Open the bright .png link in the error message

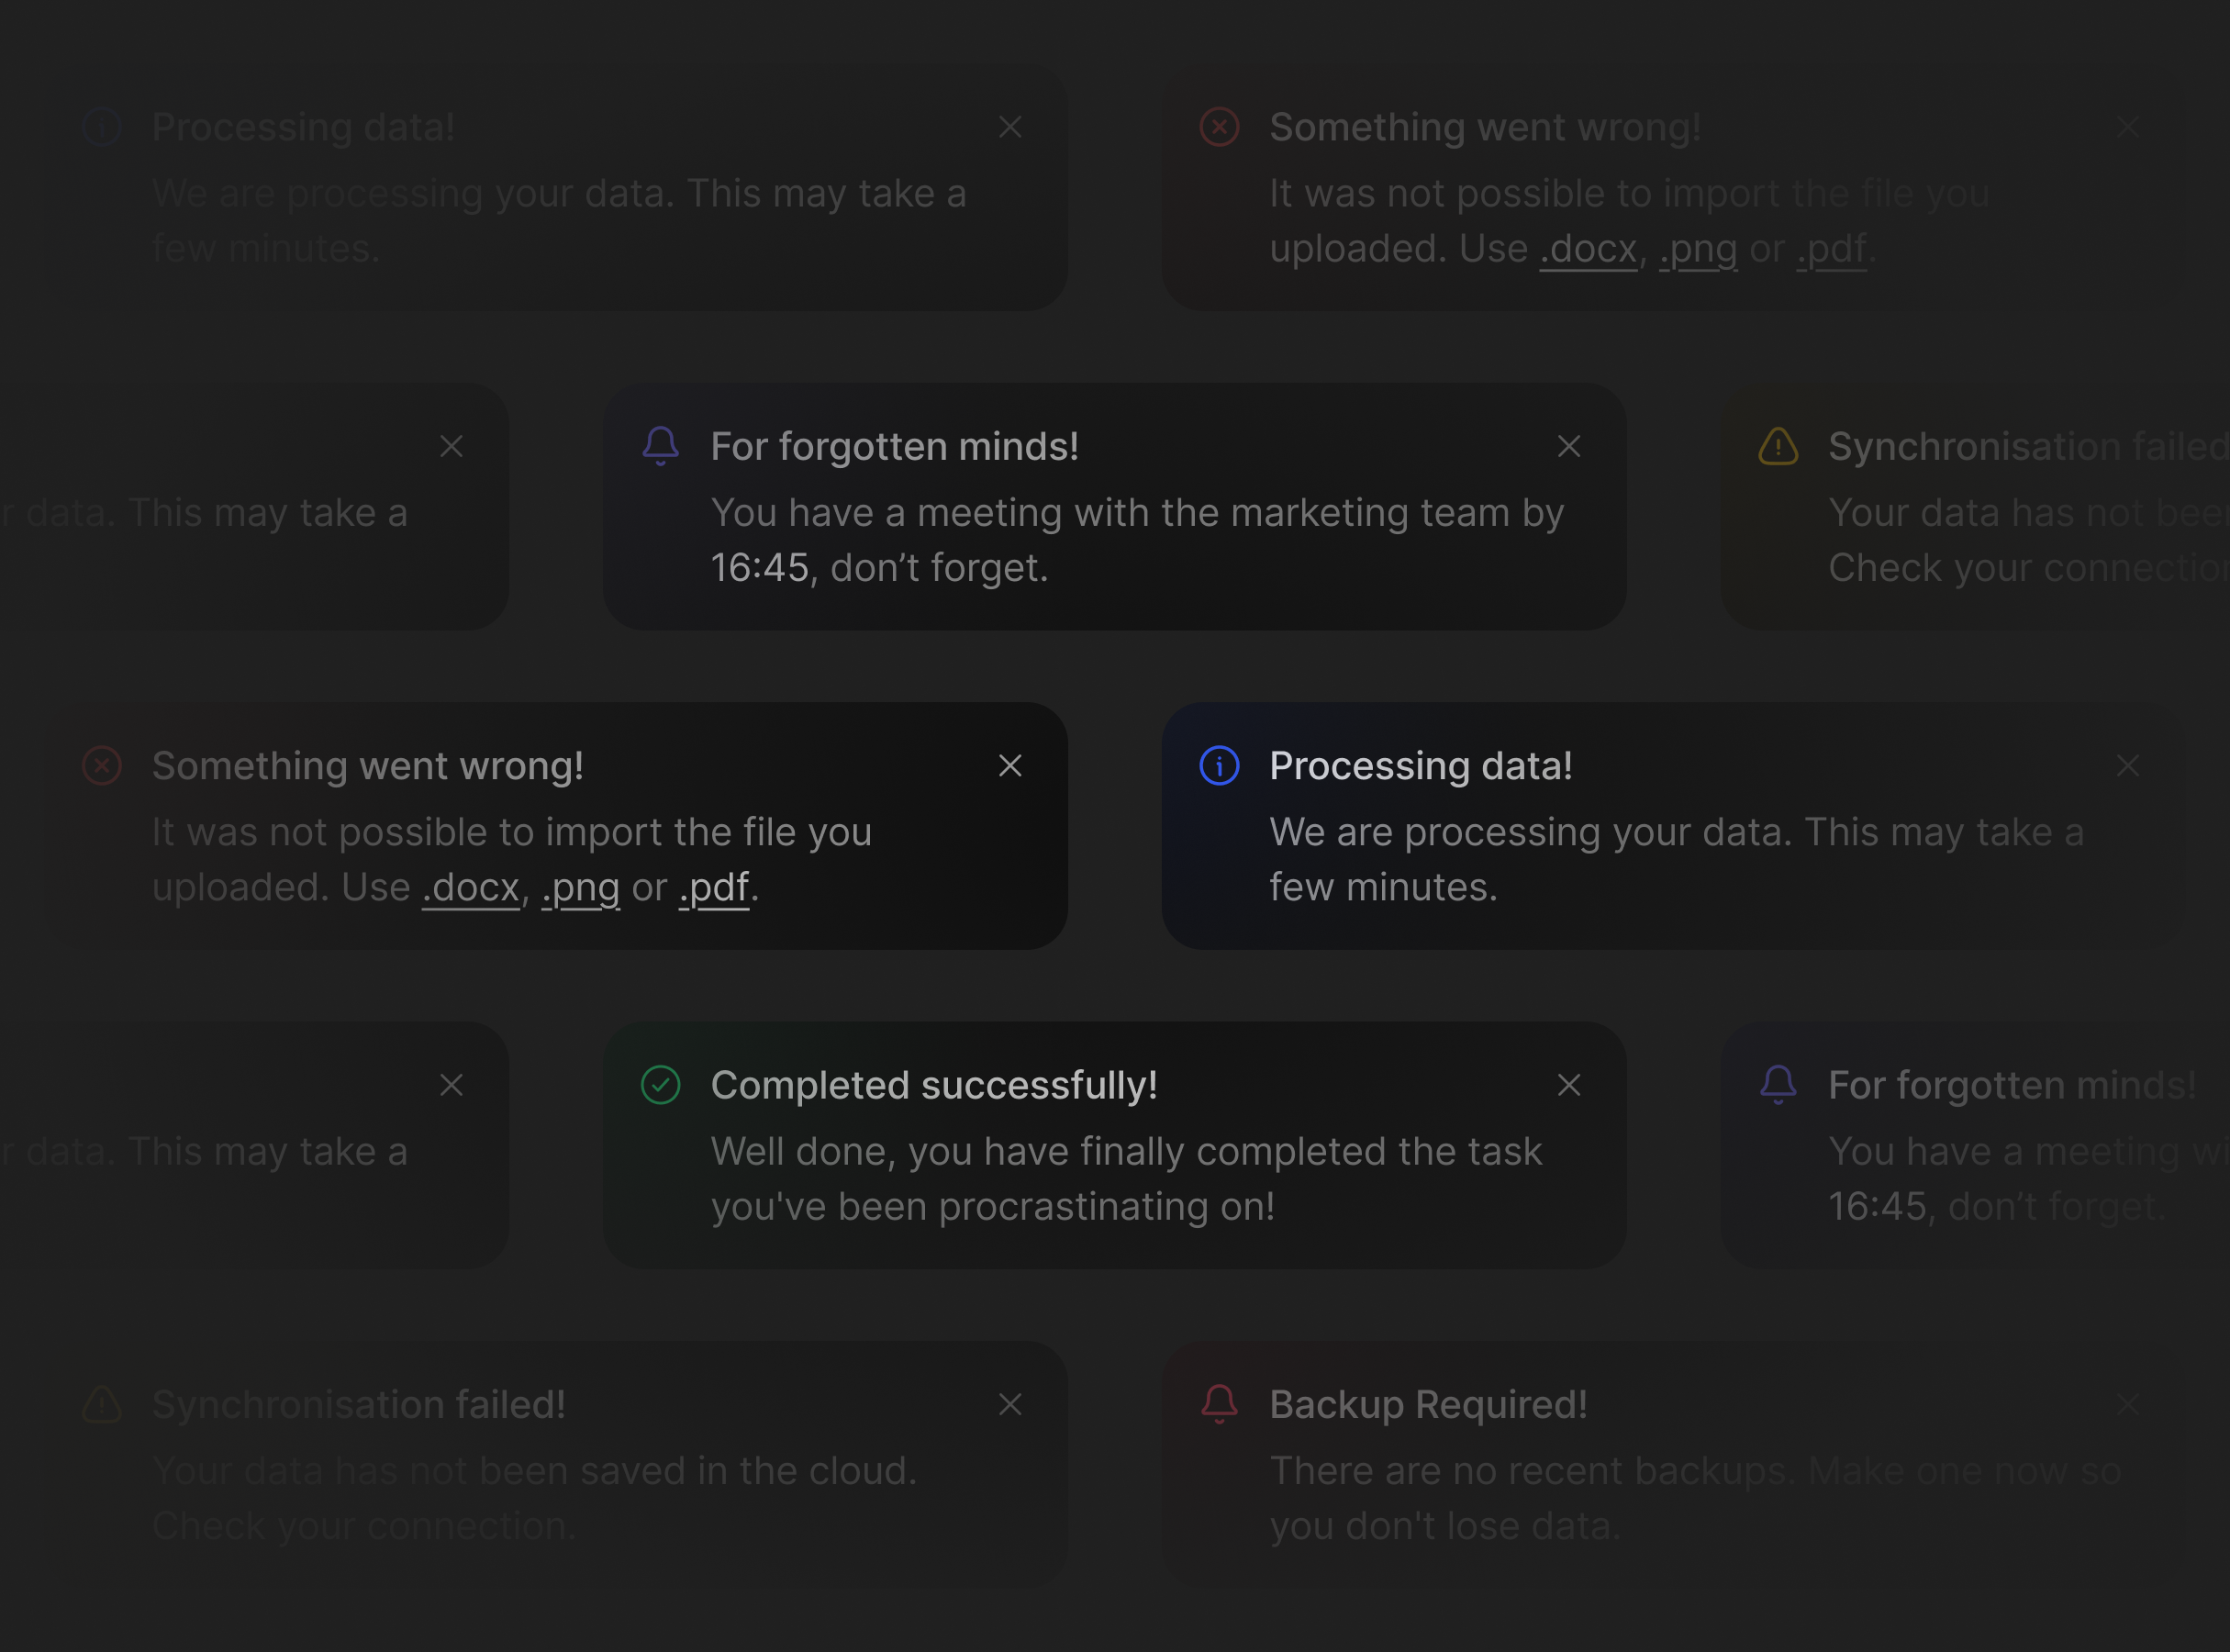coord(581,888)
